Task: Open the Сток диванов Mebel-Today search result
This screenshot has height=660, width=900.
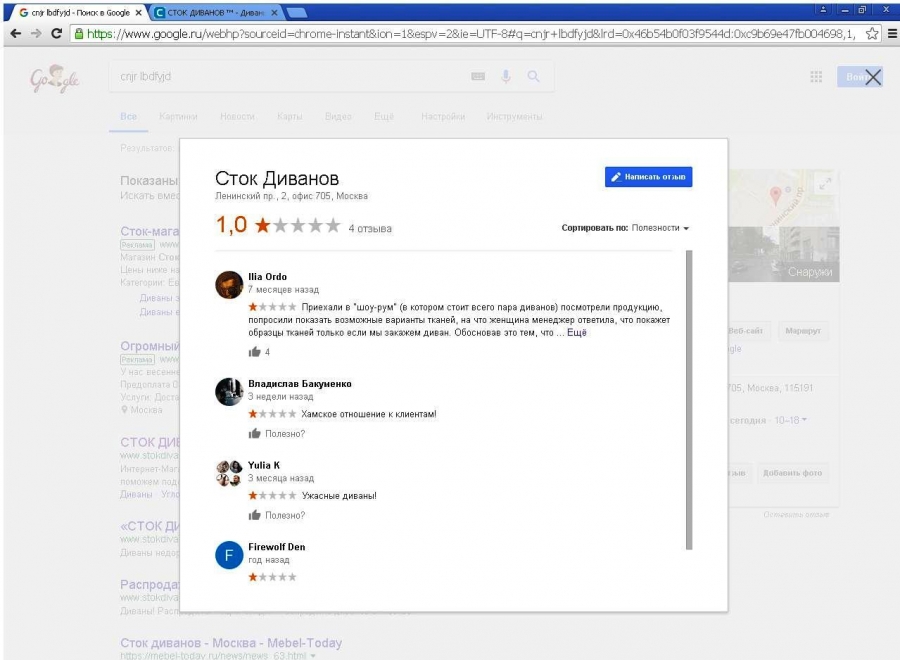Action: click(231, 643)
